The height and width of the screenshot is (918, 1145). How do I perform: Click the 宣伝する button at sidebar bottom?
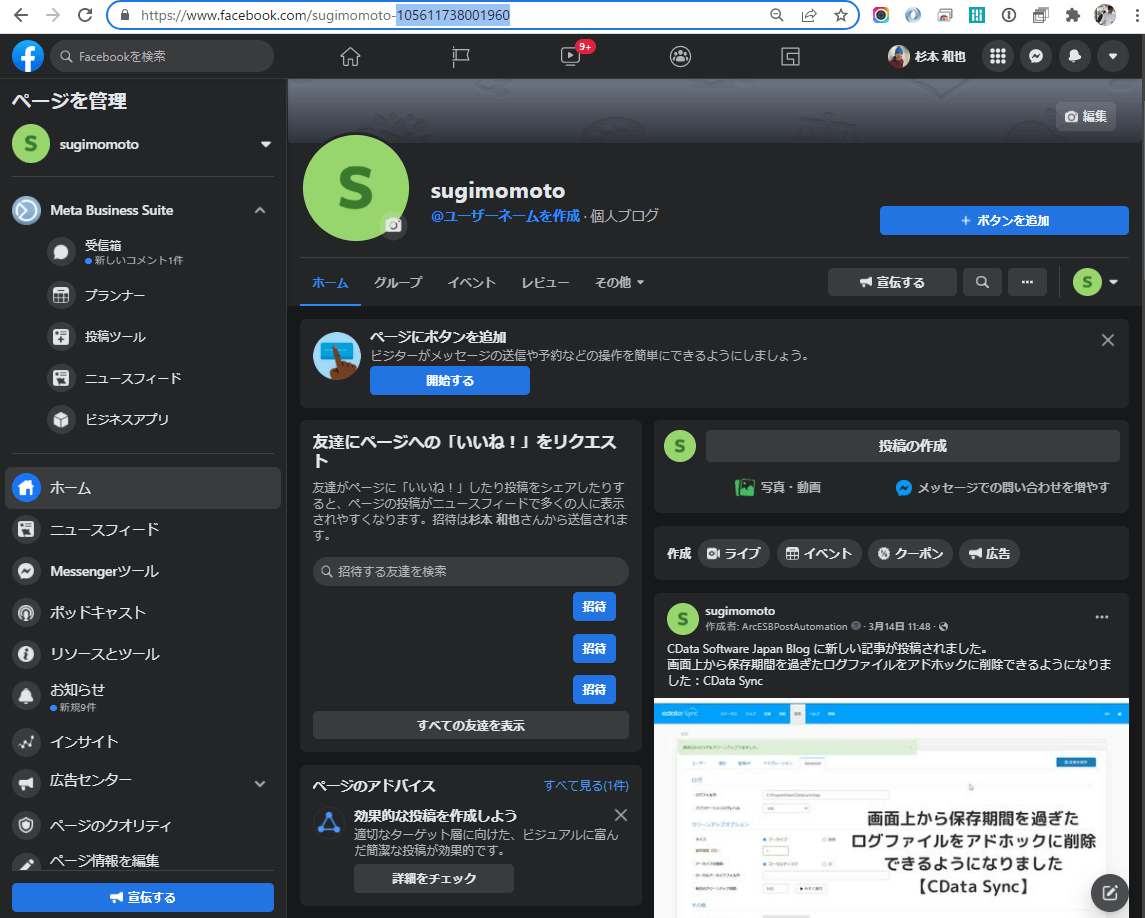coord(143,898)
